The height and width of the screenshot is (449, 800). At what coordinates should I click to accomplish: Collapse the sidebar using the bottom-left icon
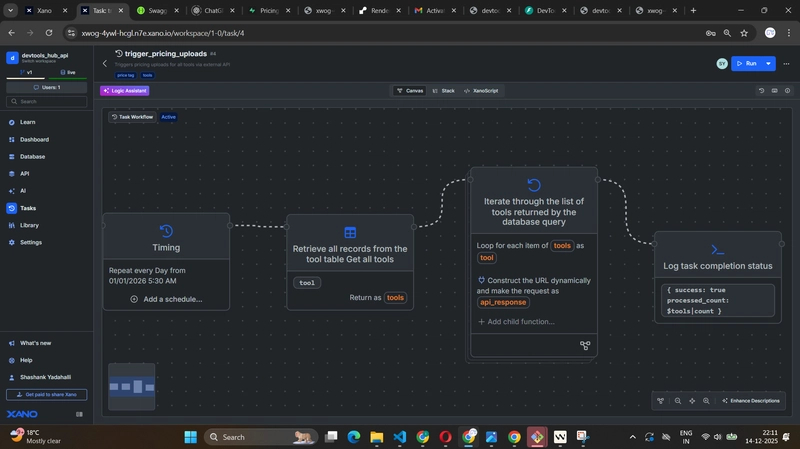(x=79, y=414)
